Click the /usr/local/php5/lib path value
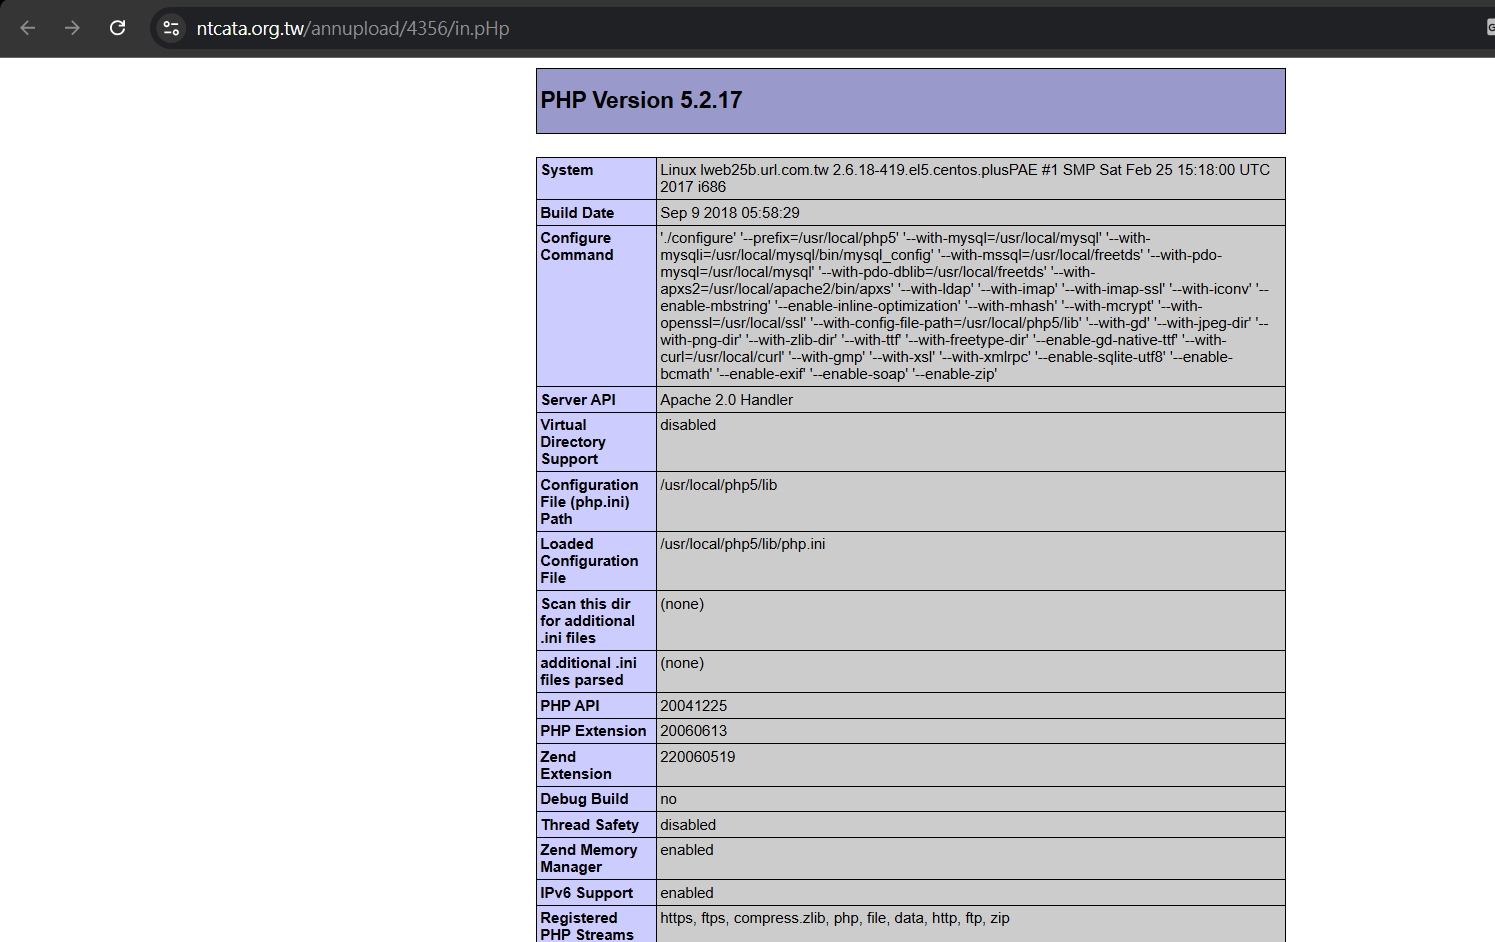This screenshot has height=942, width=1495. (718, 485)
